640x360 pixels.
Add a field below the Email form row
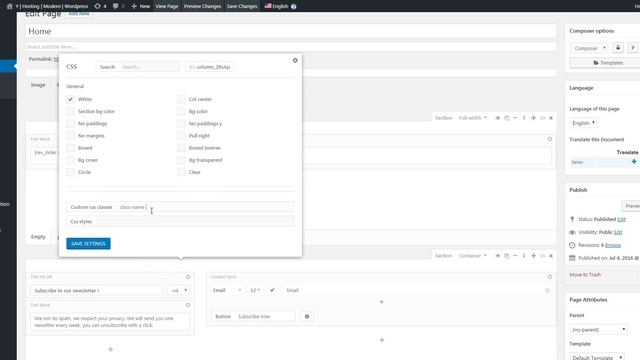[x=382, y=302]
